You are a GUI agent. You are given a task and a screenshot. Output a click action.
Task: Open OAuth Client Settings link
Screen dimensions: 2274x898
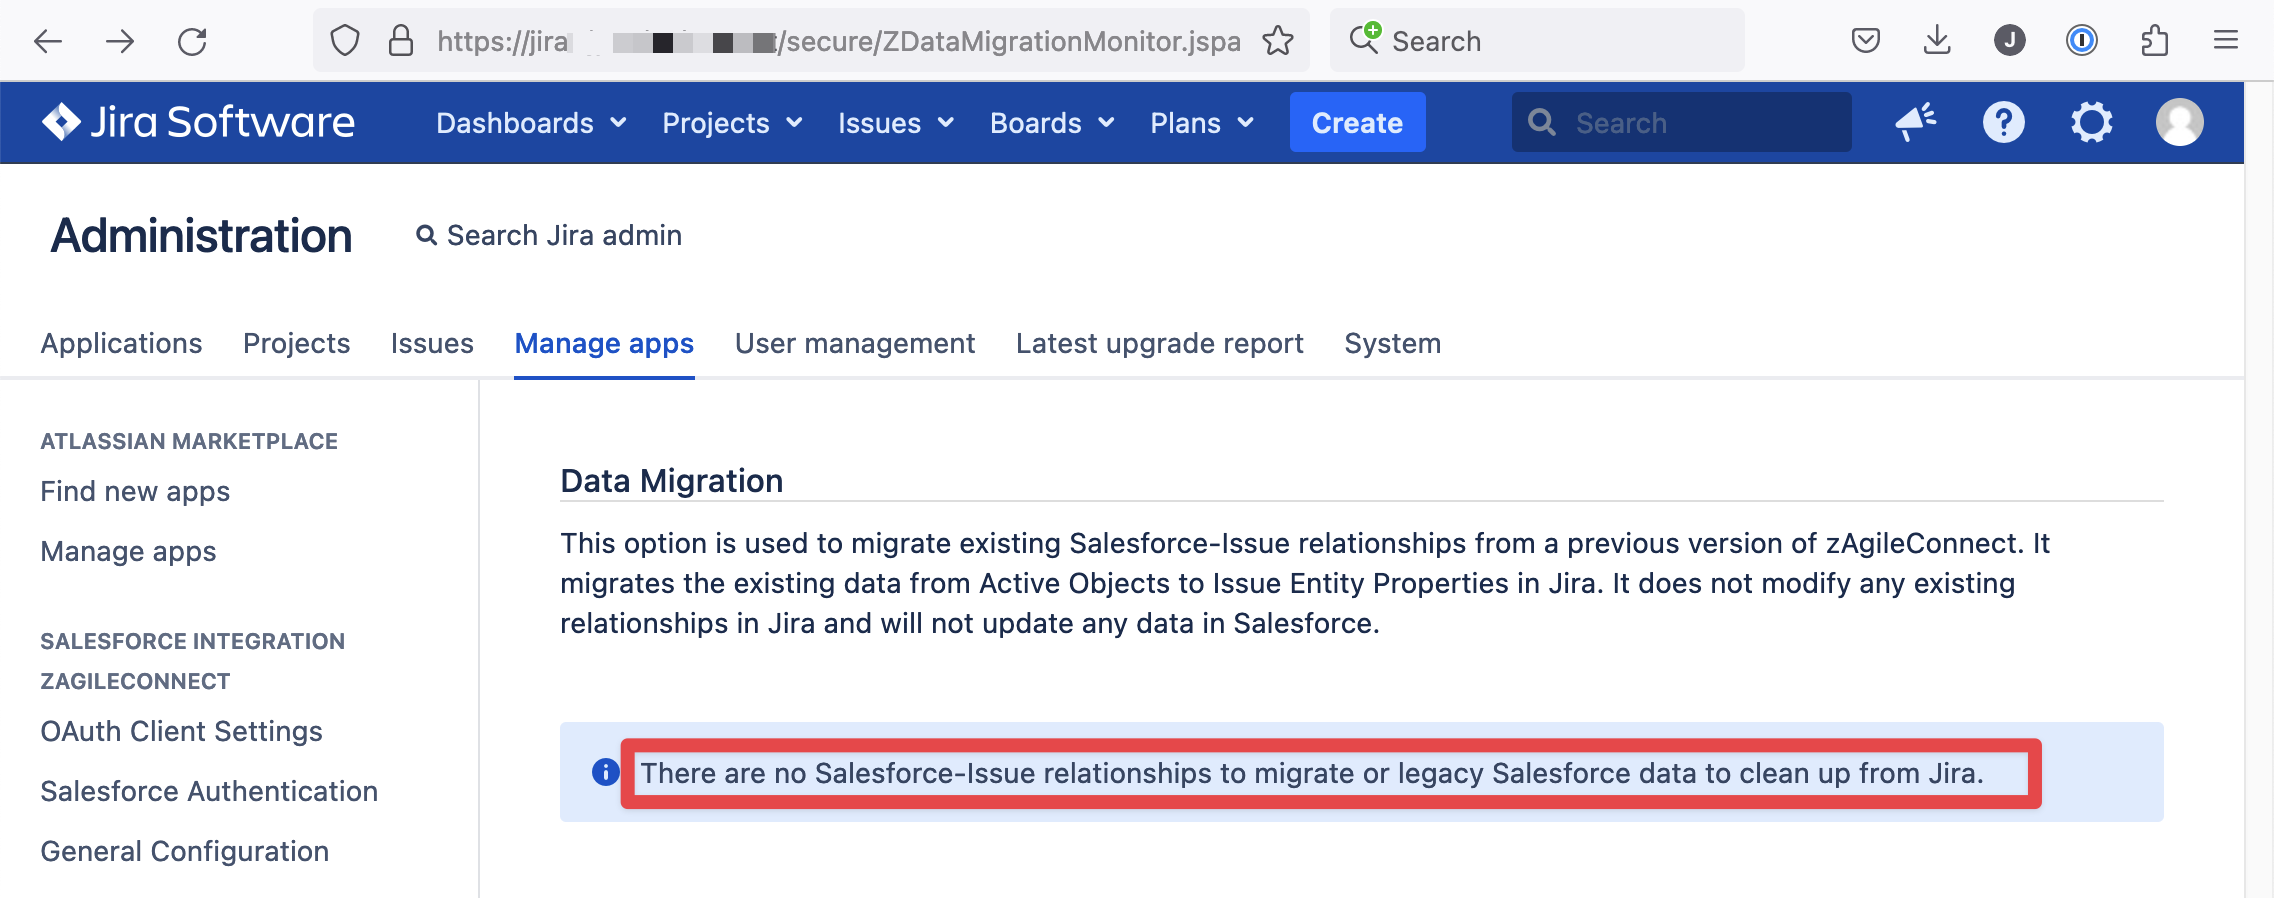(x=181, y=731)
